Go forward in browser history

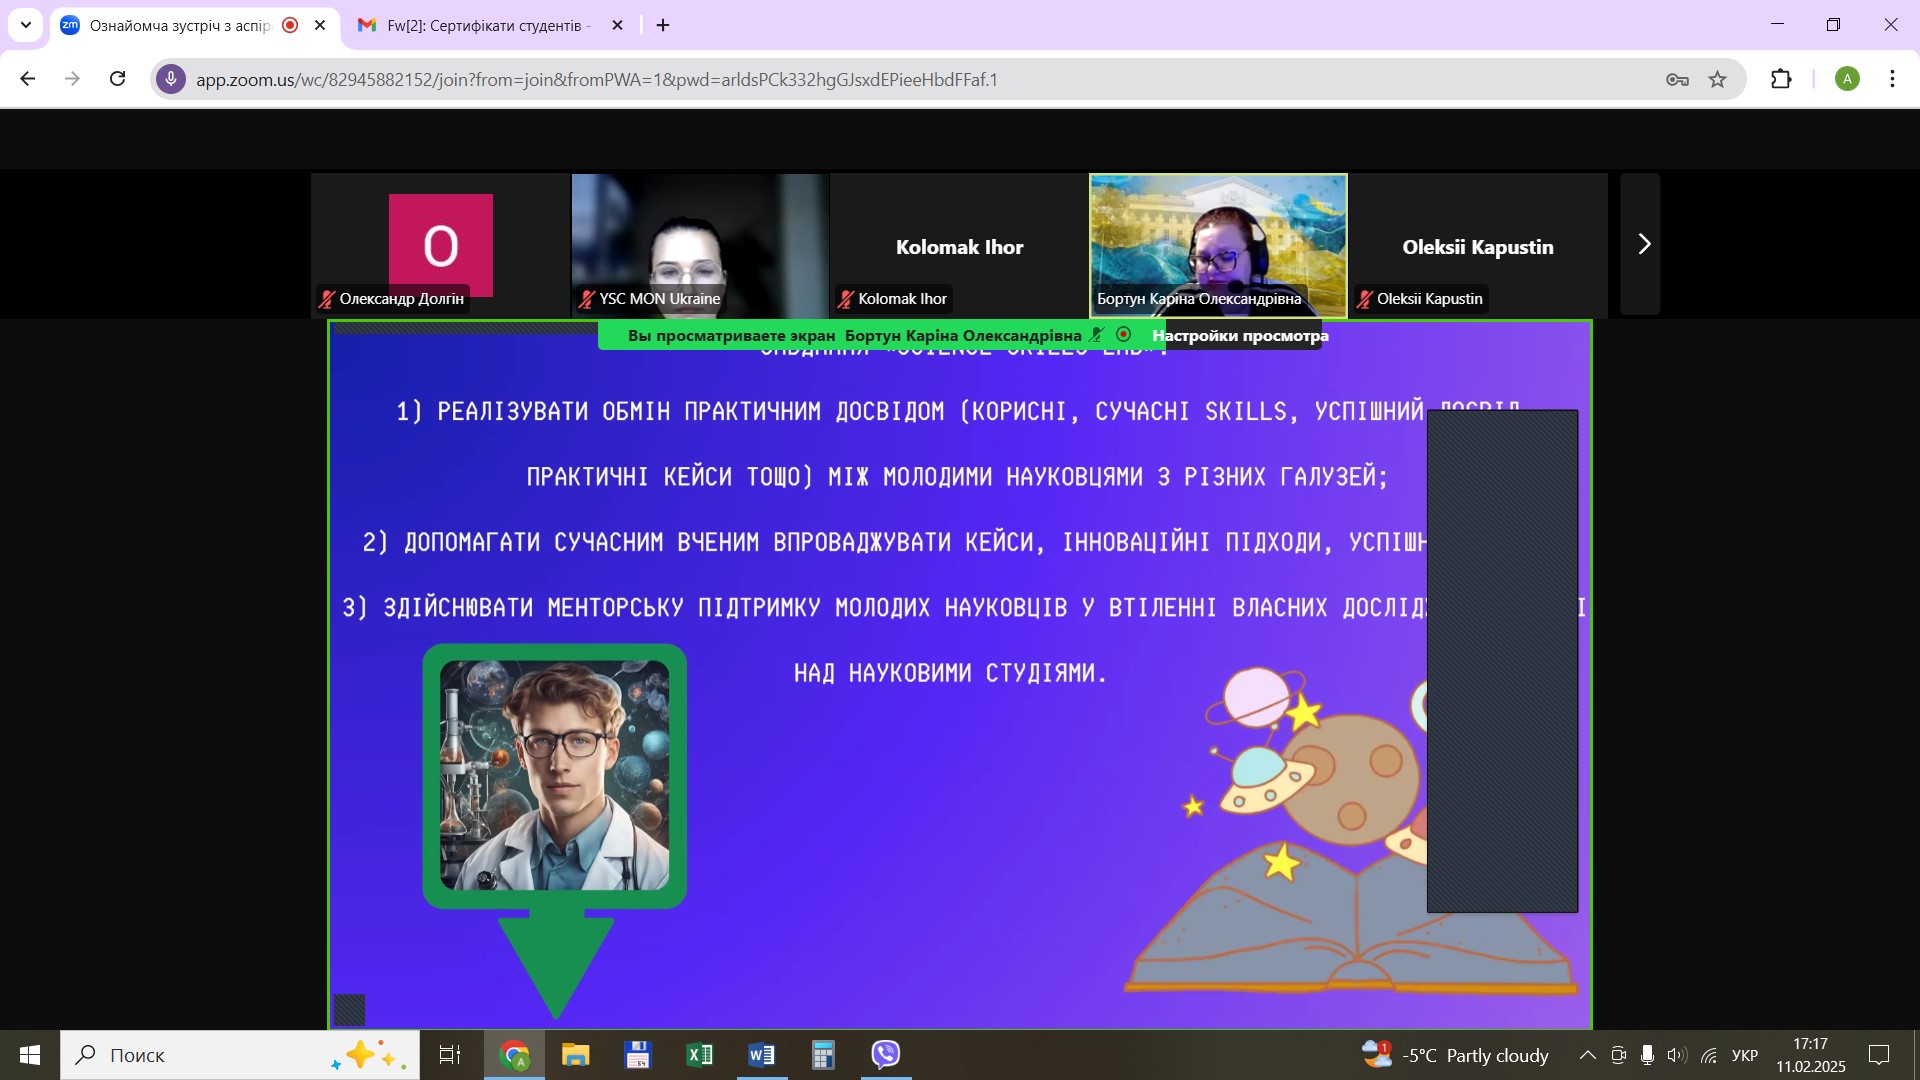point(72,79)
